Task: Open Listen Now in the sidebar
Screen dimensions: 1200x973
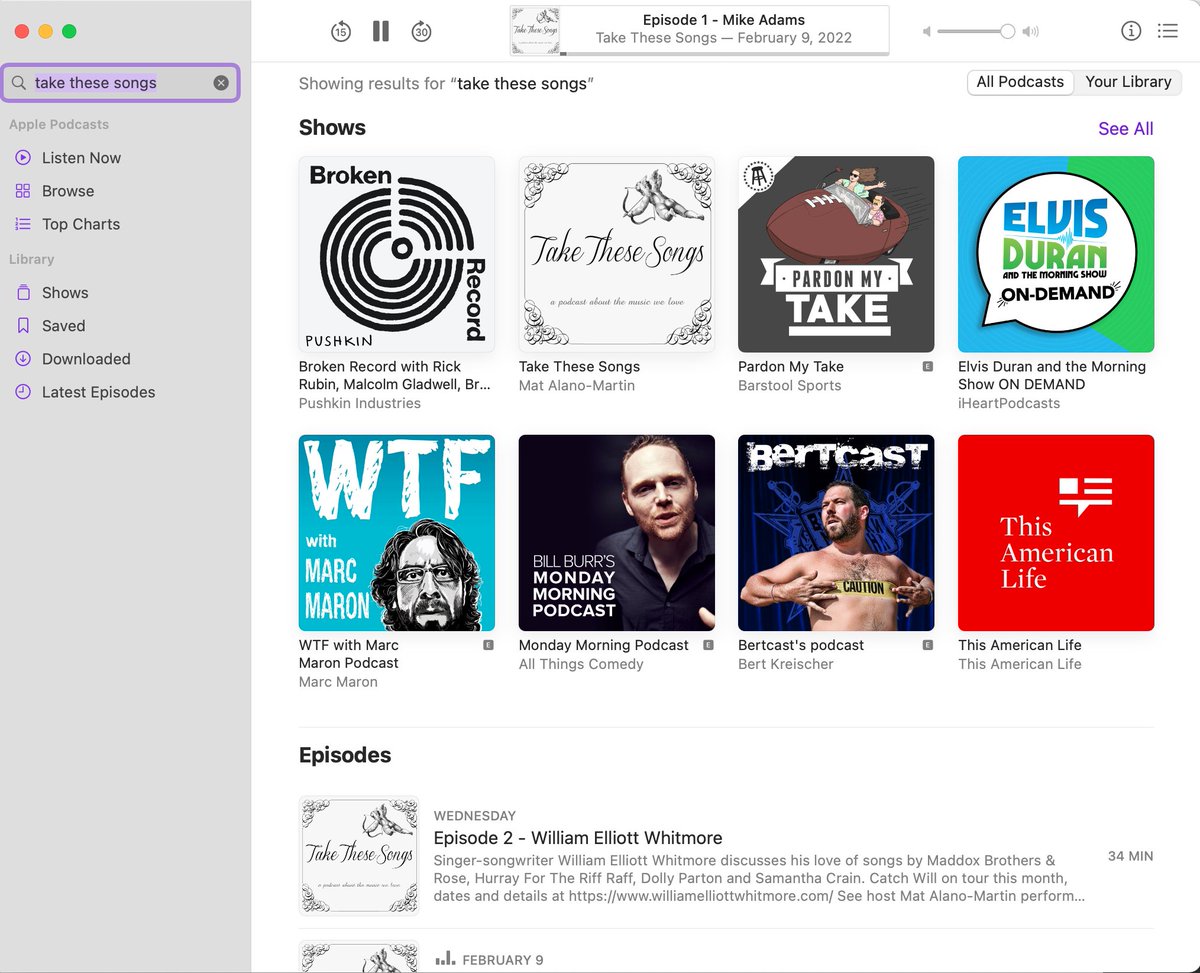Action: pos(81,158)
